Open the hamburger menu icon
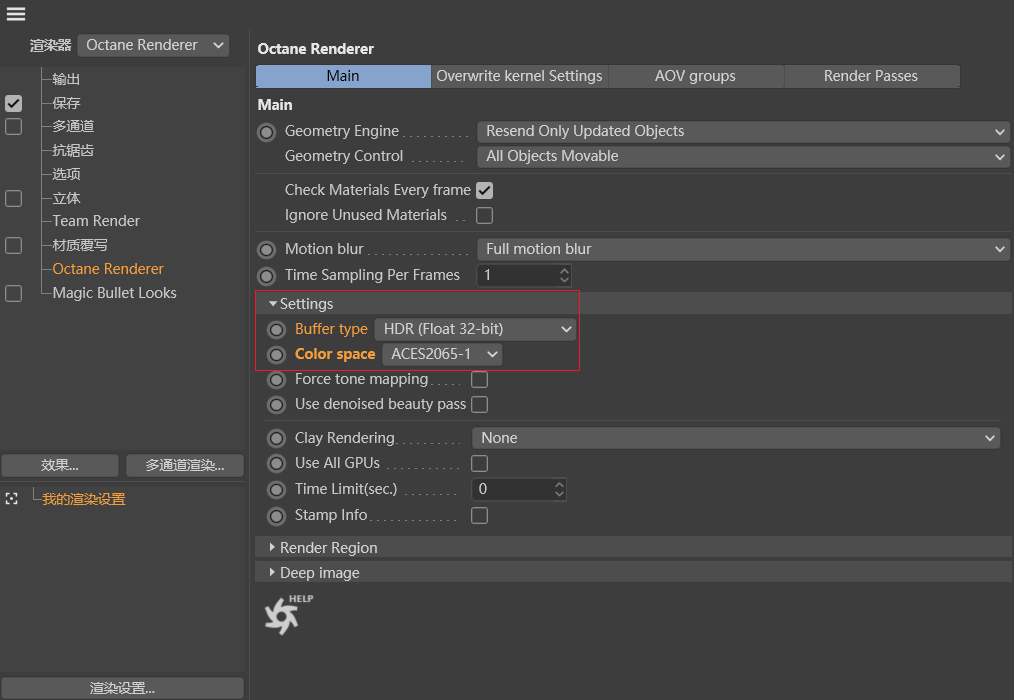The height and width of the screenshot is (700, 1014). click(x=16, y=14)
